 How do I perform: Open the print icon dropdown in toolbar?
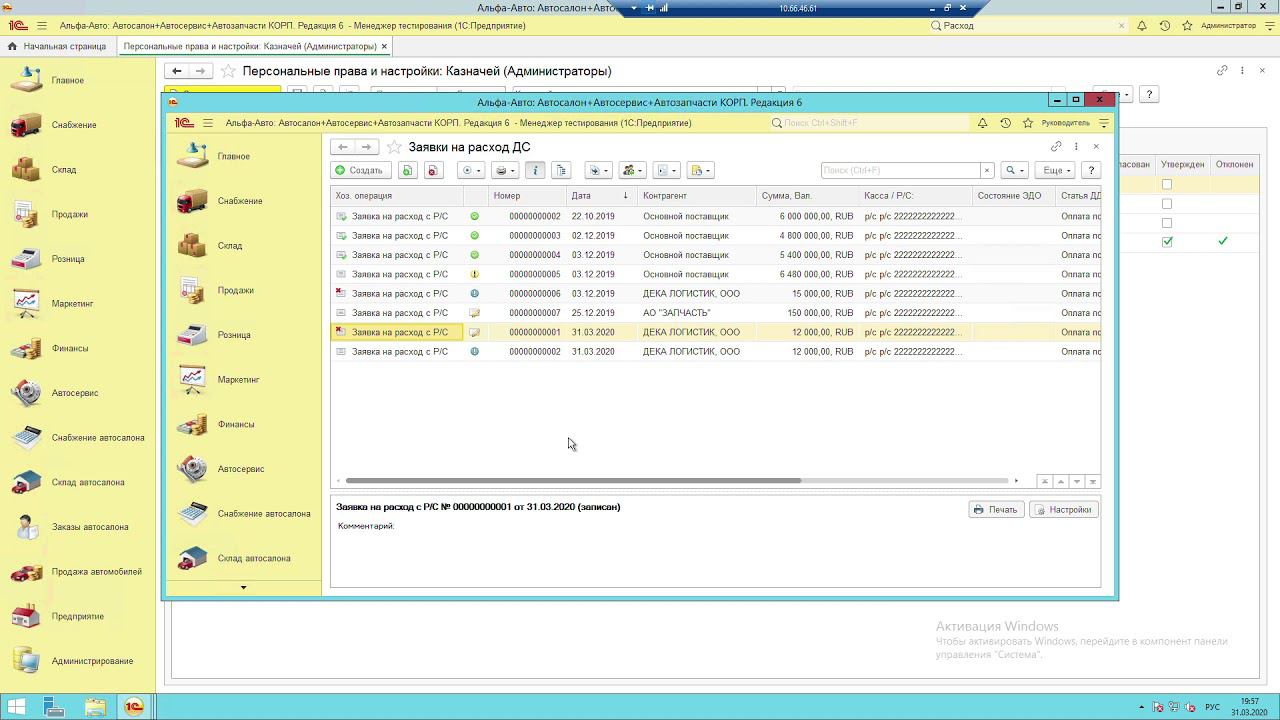click(506, 171)
